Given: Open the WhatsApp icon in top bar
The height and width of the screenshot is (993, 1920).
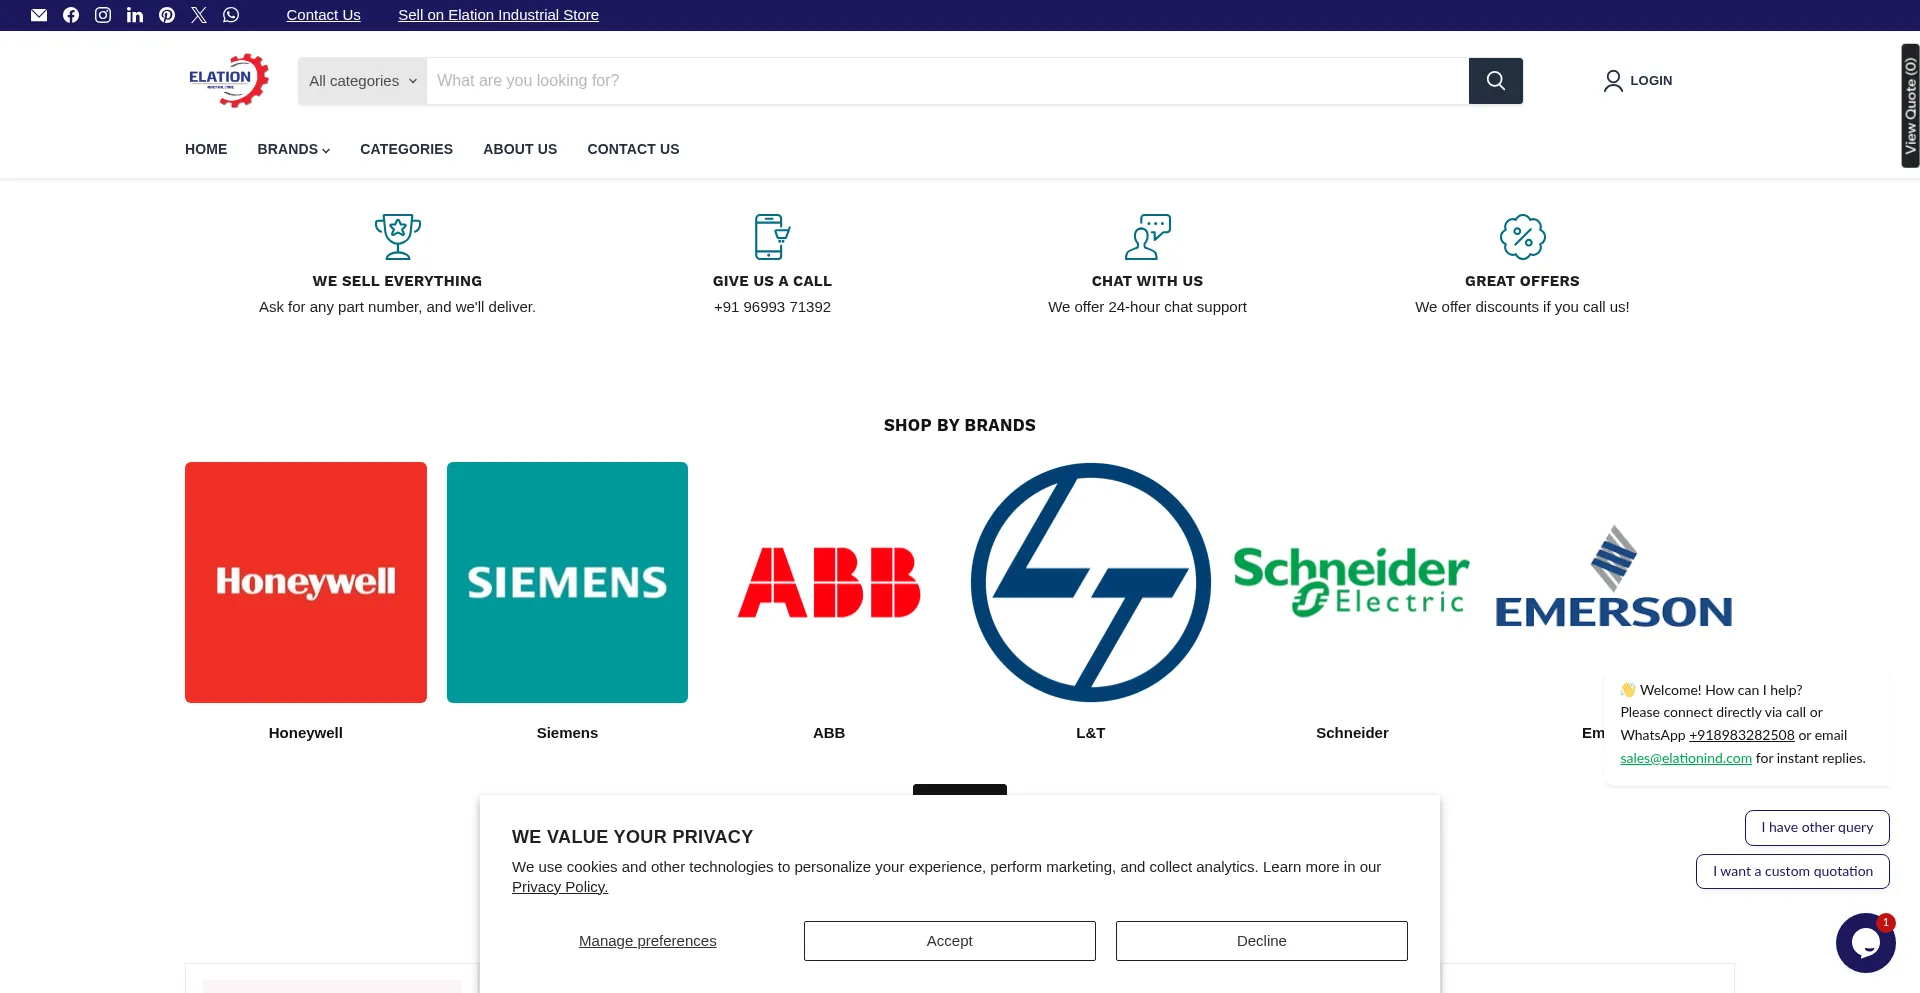Looking at the screenshot, I should pos(231,15).
